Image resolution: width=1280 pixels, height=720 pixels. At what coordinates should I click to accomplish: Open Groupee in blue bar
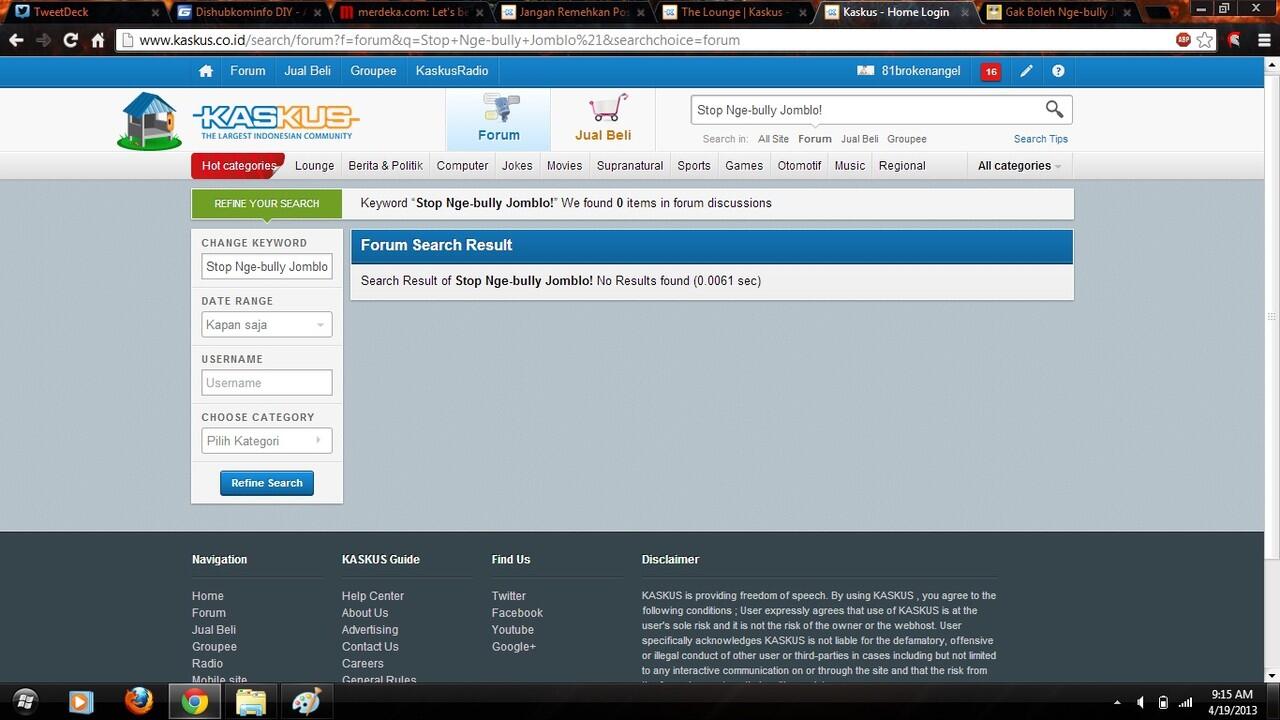(x=373, y=71)
